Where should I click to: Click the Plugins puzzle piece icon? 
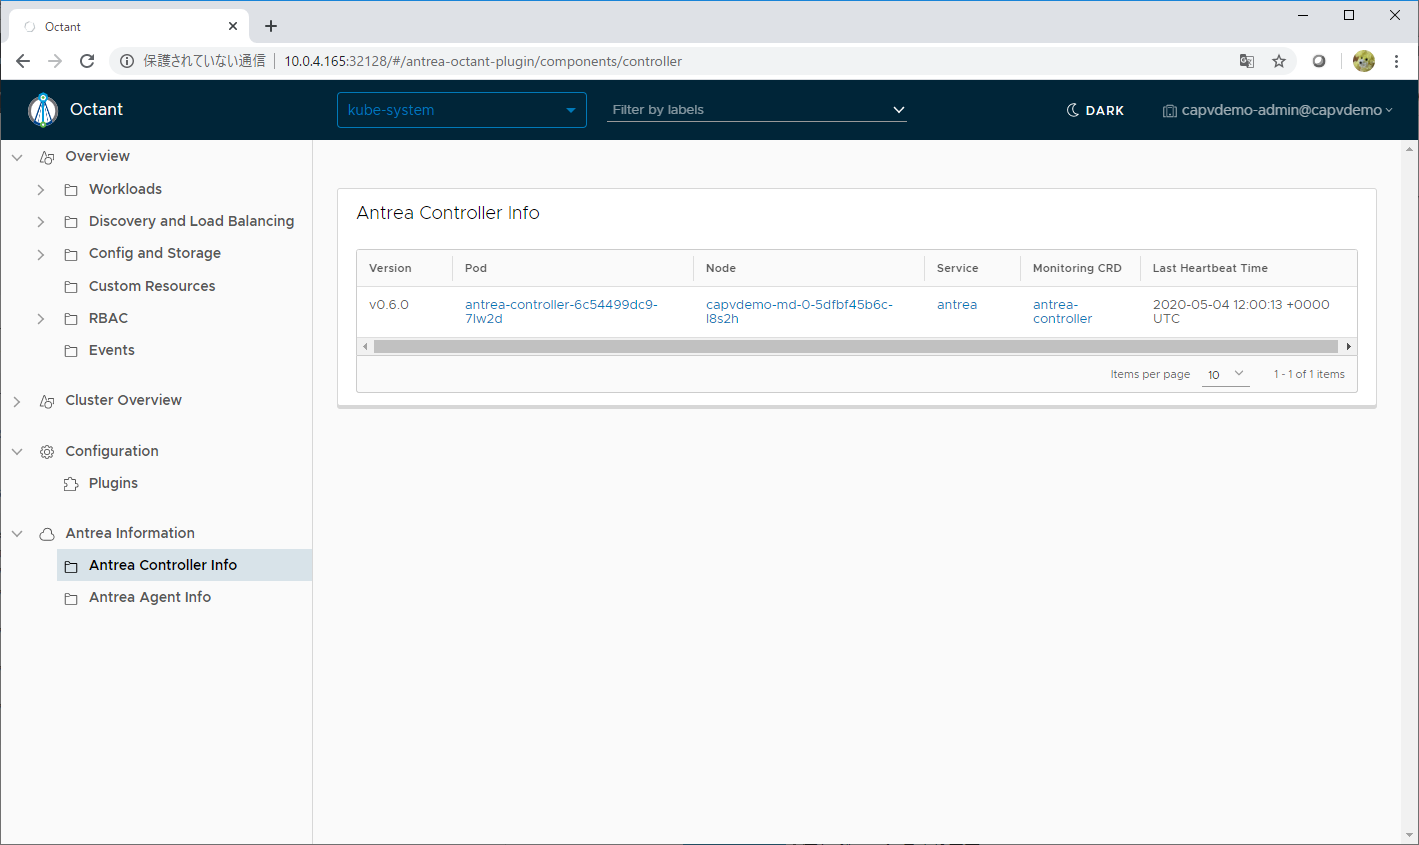click(x=71, y=484)
